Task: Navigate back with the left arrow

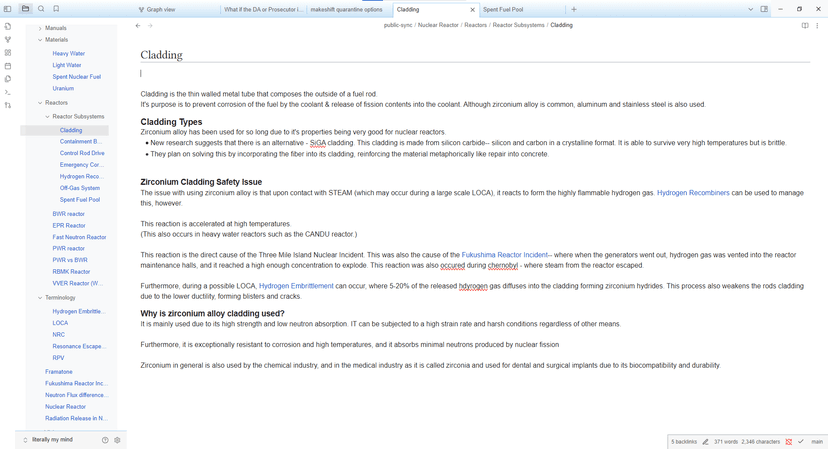Action: tap(138, 25)
